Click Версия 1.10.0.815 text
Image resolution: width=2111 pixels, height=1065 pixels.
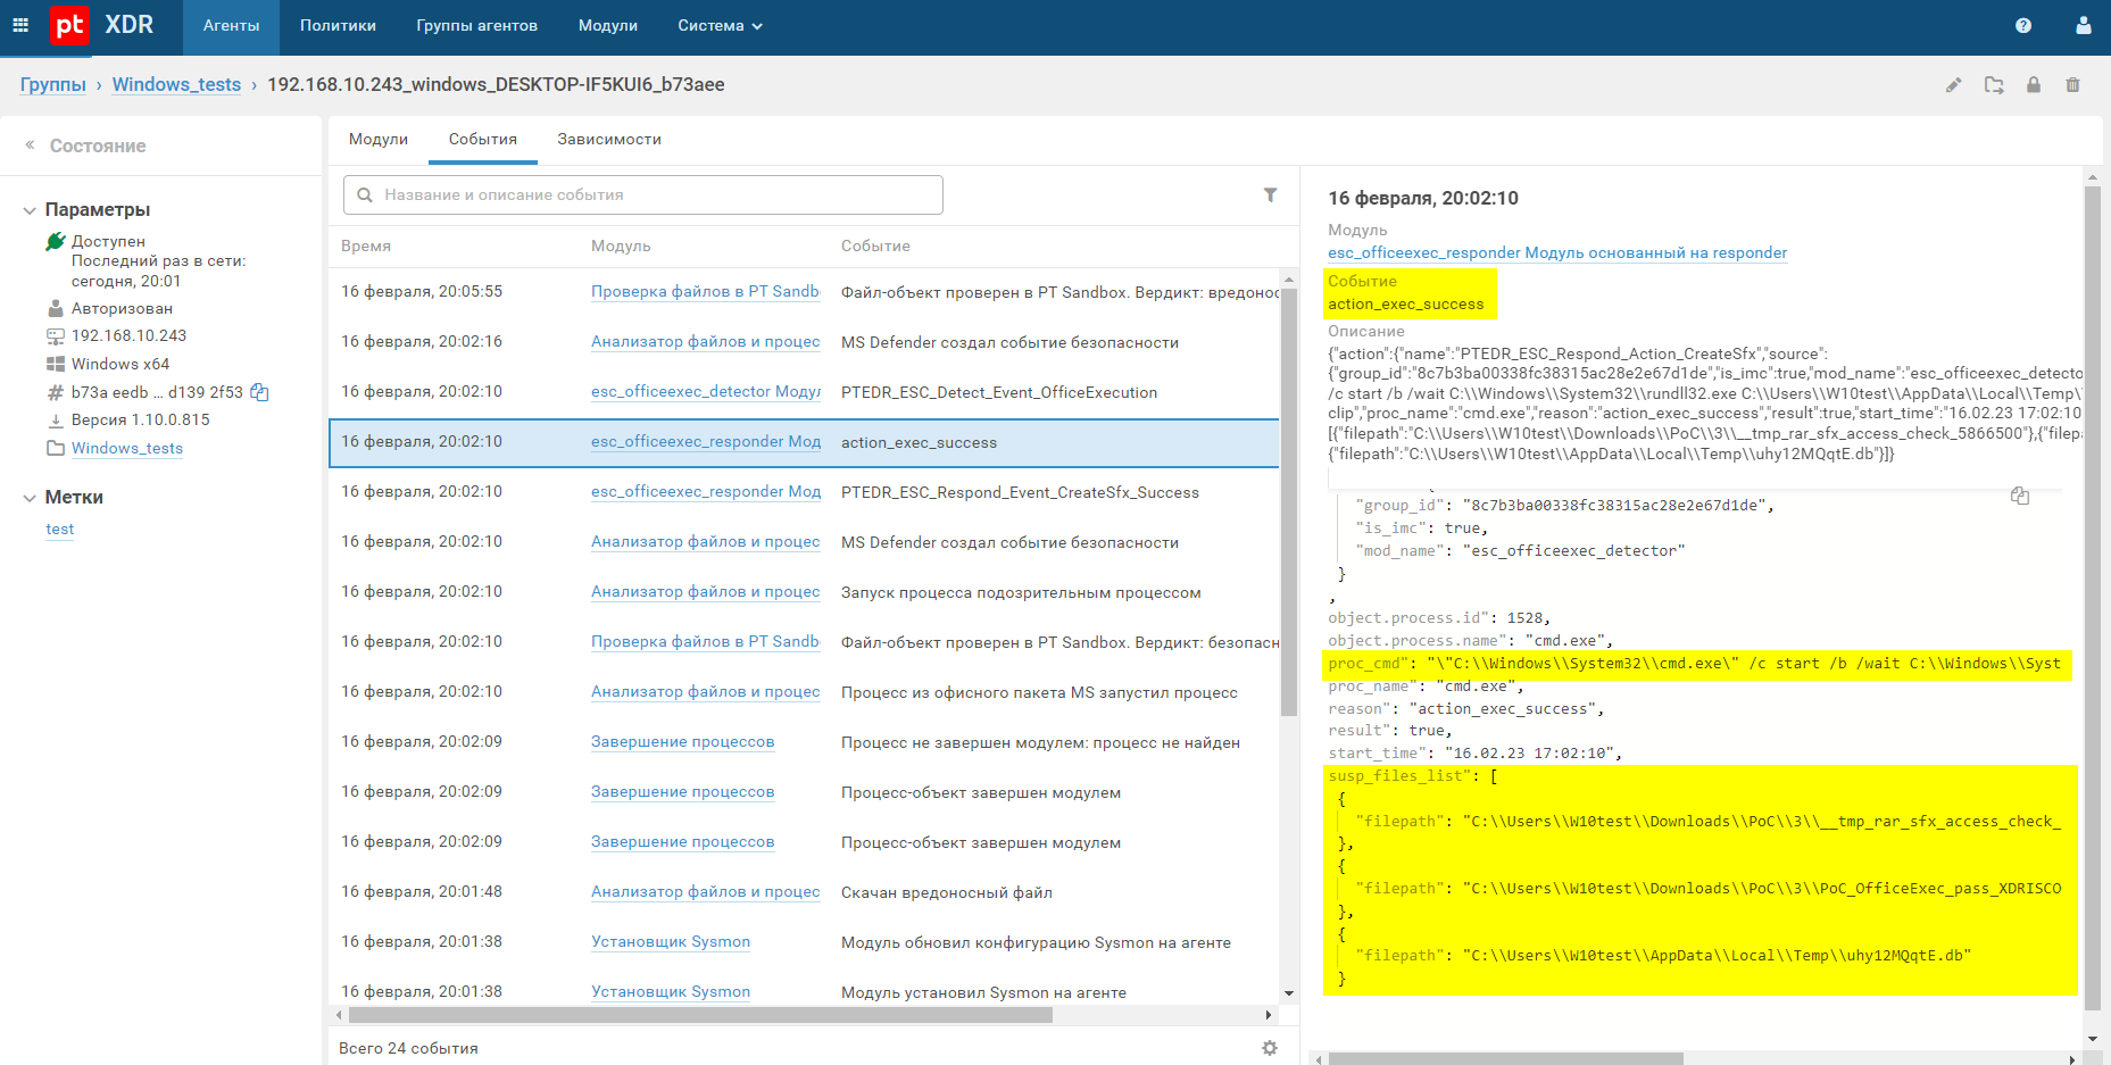(x=141, y=420)
